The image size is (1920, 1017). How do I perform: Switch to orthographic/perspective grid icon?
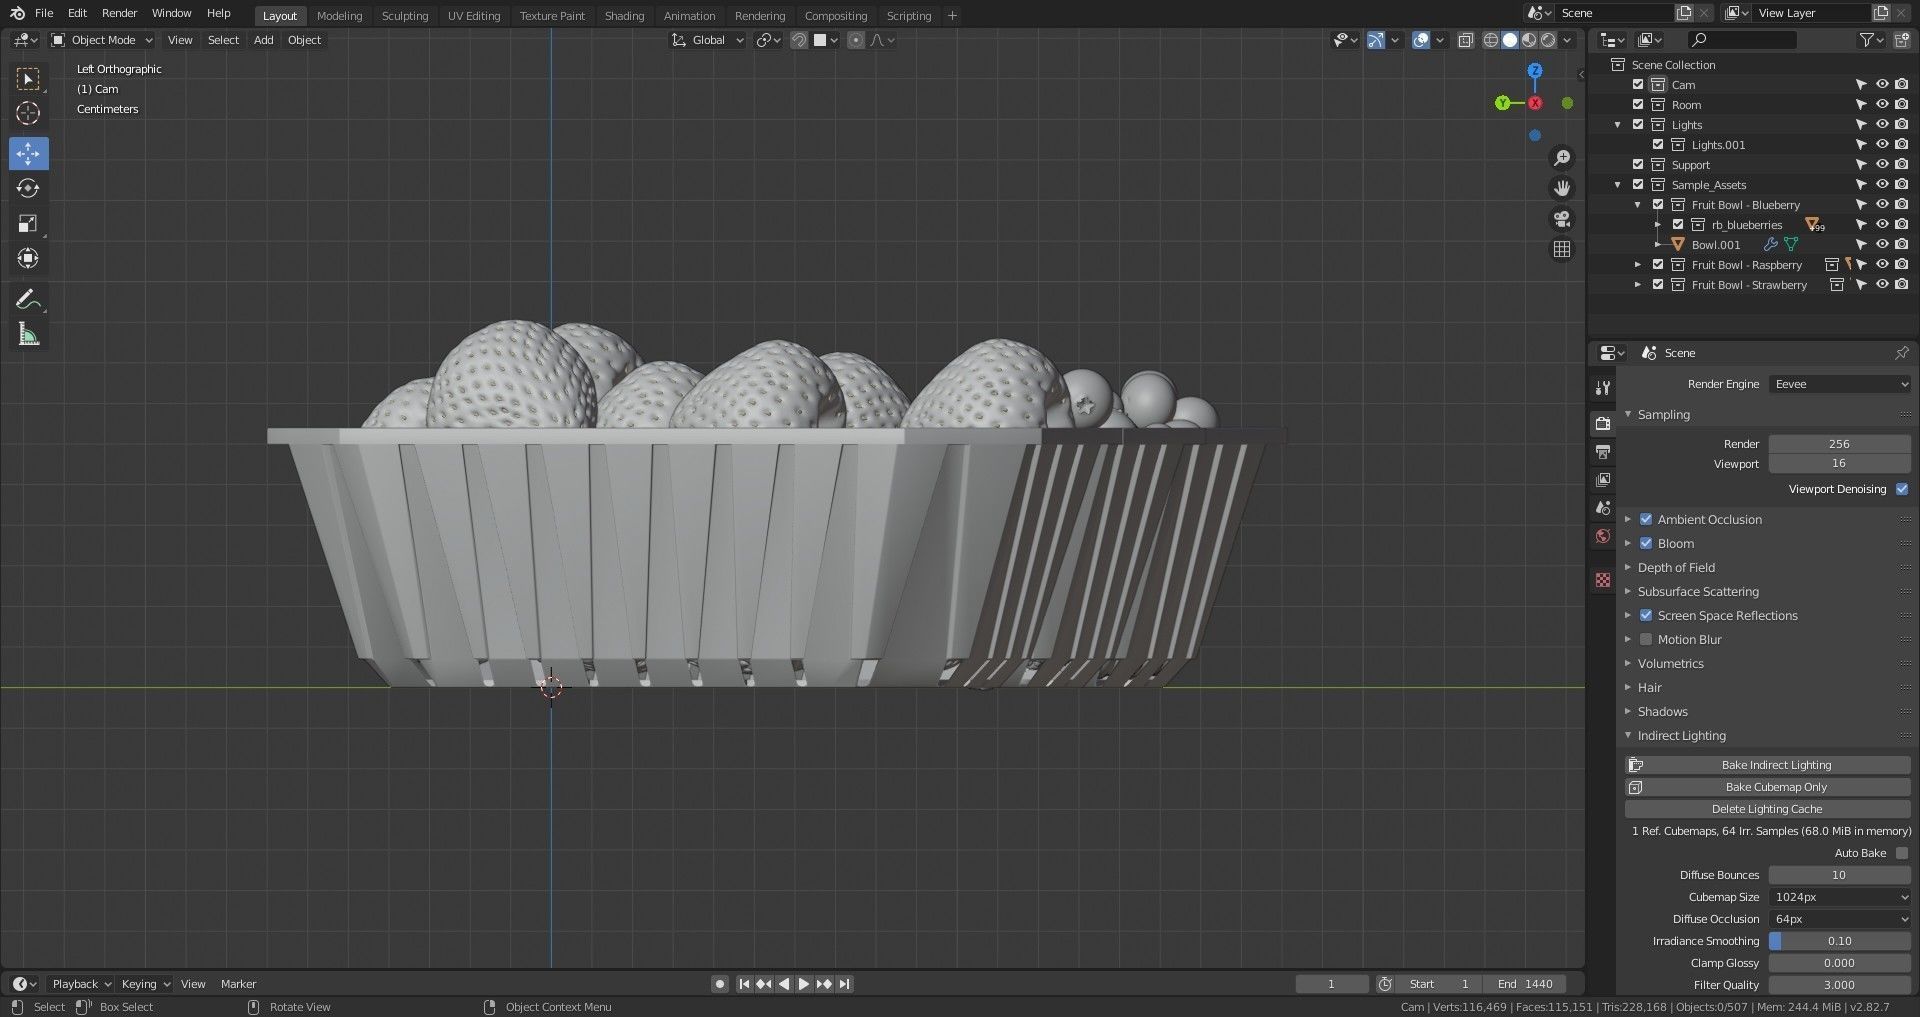1561,249
